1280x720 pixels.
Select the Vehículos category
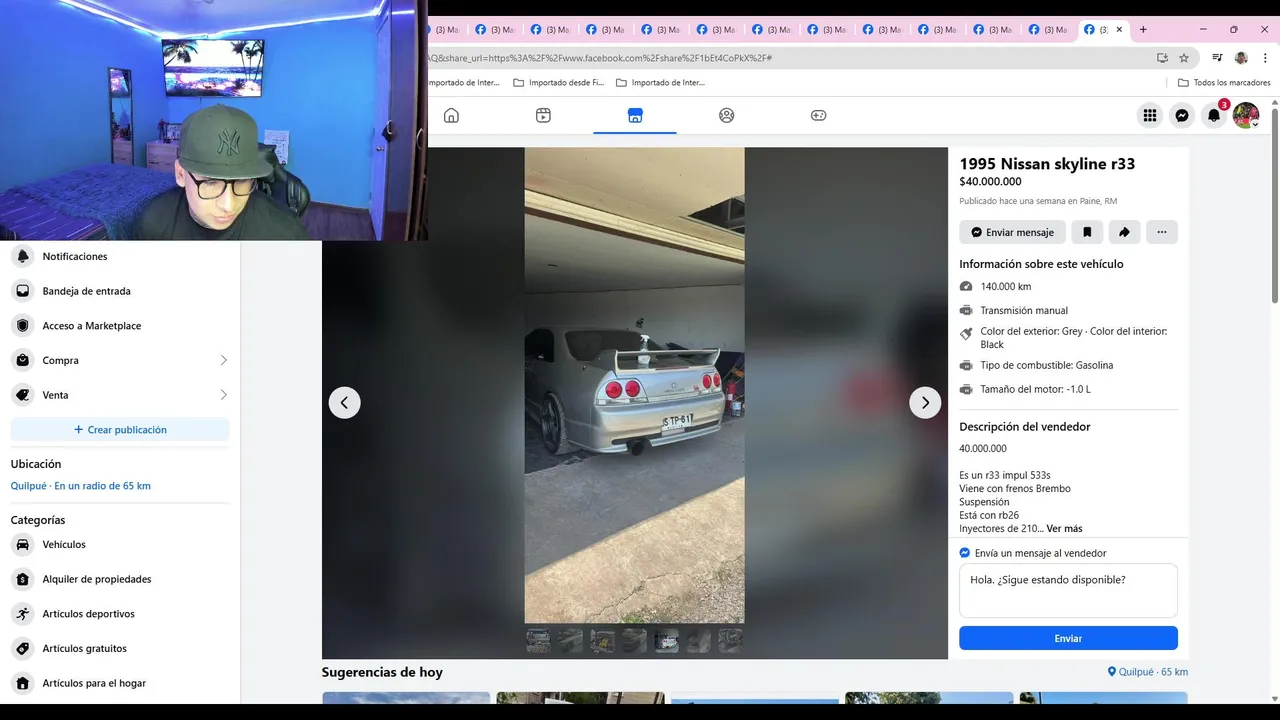(120, 545)
